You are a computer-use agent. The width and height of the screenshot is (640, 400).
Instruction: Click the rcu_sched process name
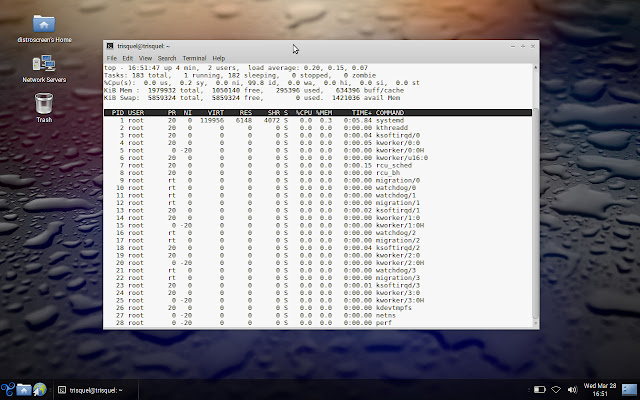[x=394, y=165]
